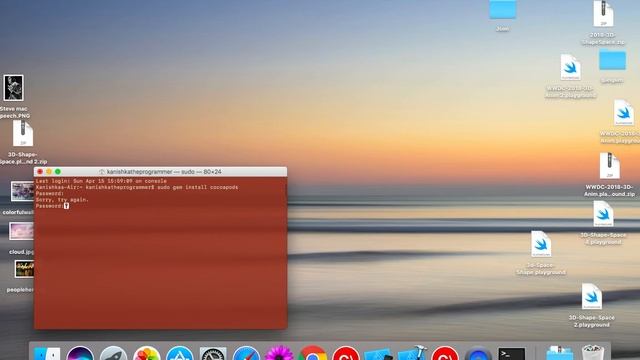Launch Safari from the Dock
The image size is (640, 360).
[x=246, y=353]
